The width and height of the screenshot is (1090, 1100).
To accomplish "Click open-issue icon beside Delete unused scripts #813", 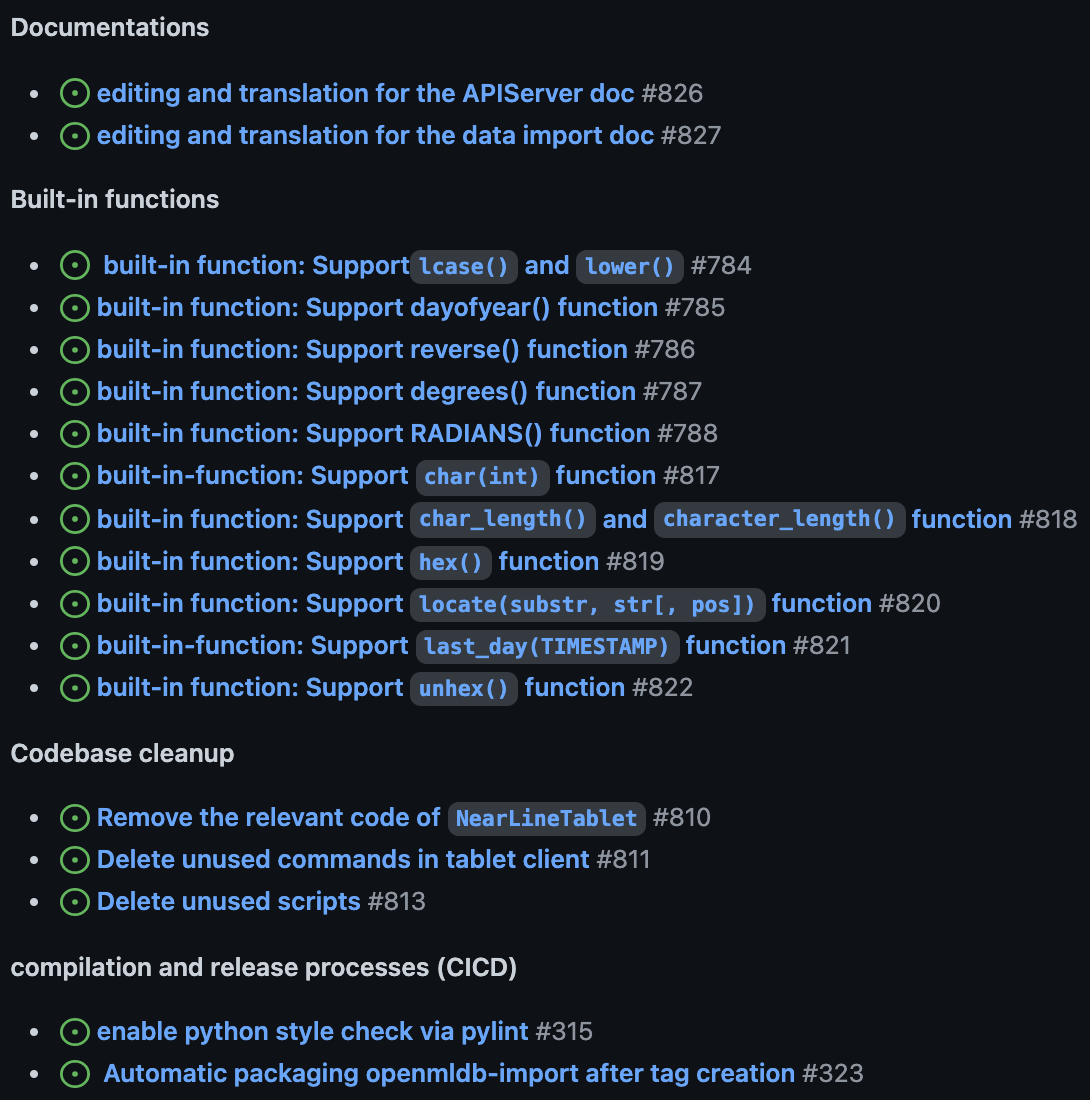I will [75, 902].
